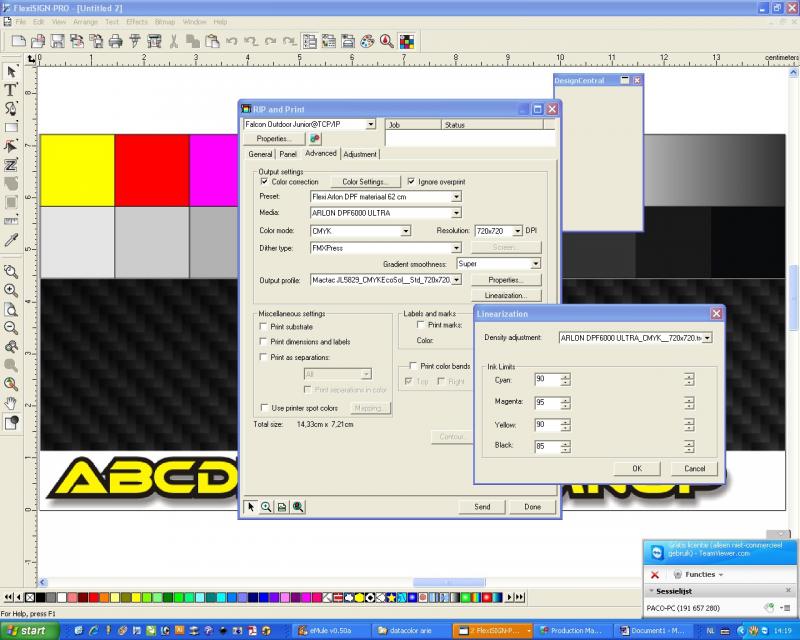
Task: Select the arrow Select tool in toolbox
Action: point(11,71)
